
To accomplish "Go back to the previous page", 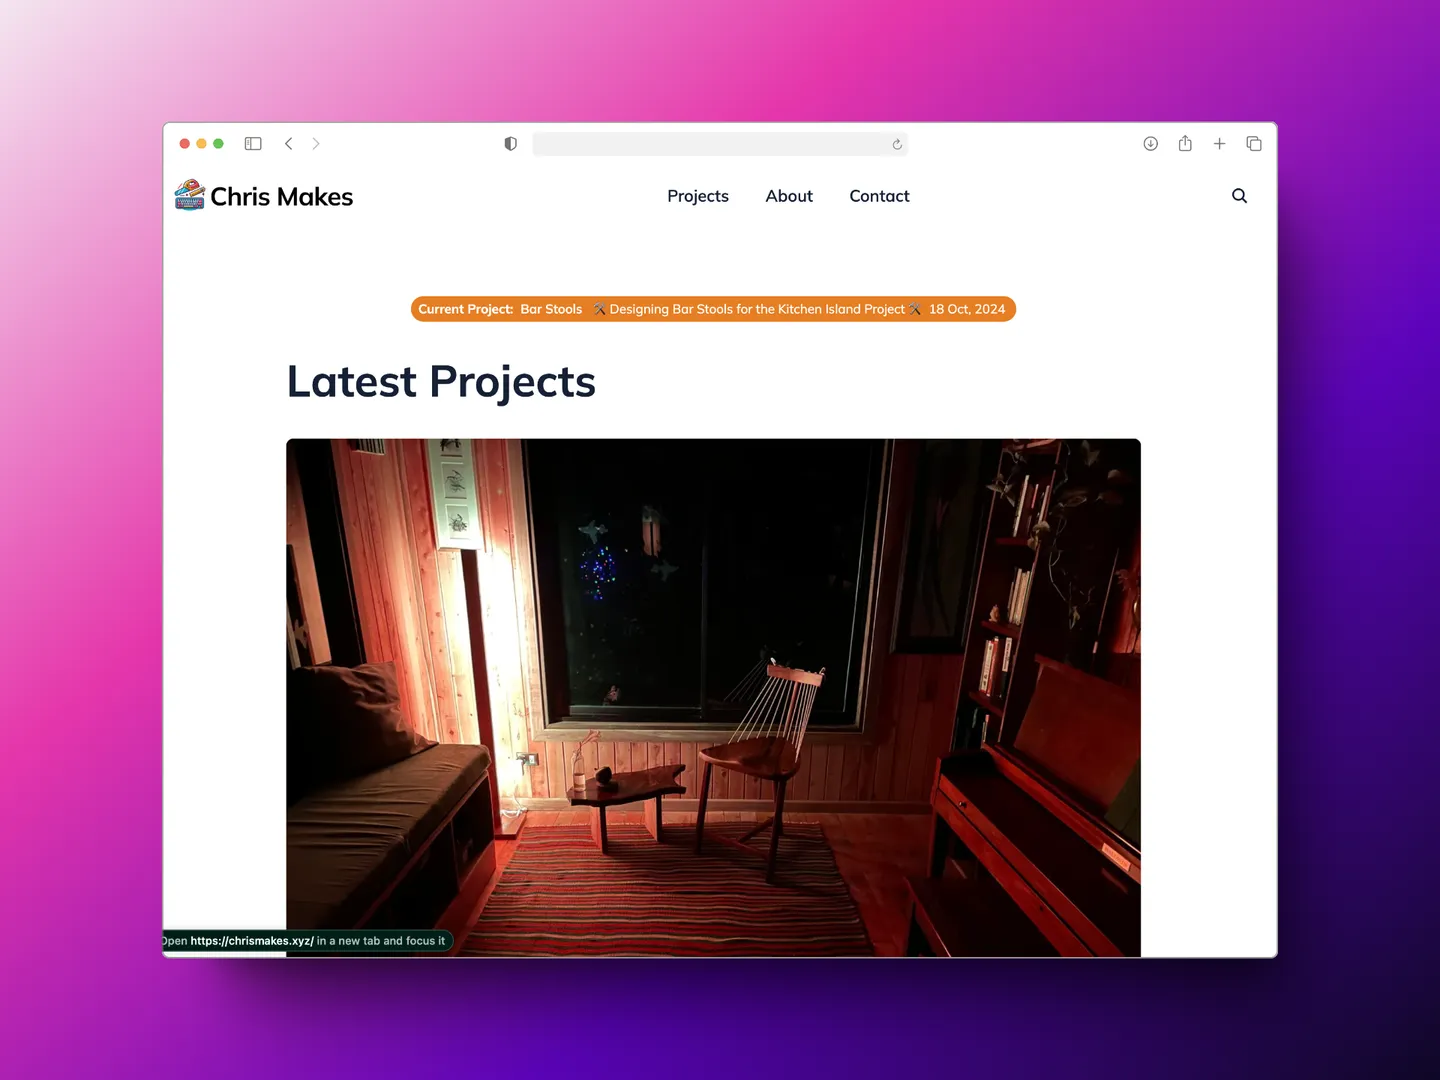I will click(289, 144).
